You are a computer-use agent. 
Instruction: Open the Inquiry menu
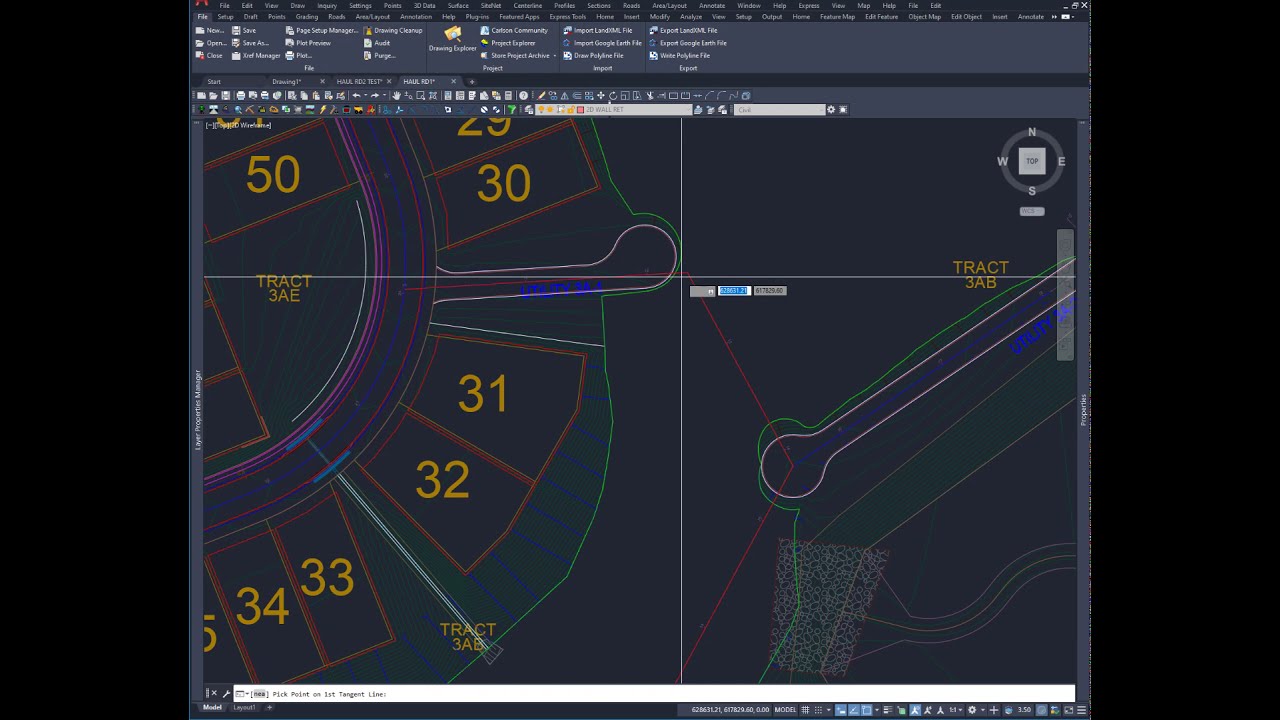[x=327, y=5]
